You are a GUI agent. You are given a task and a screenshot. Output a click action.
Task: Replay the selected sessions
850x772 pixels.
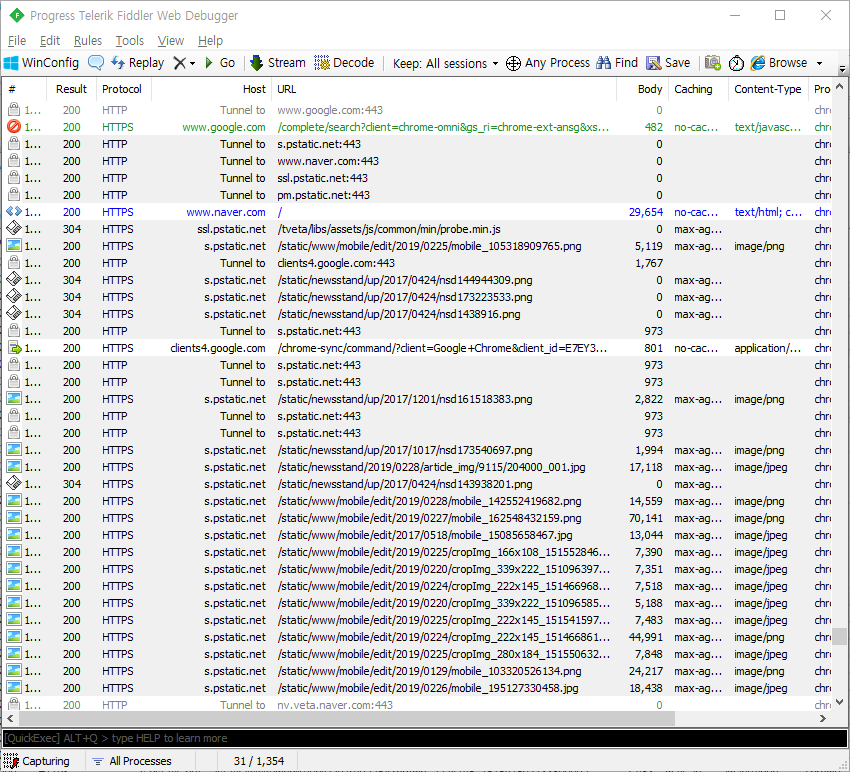pos(138,63)
